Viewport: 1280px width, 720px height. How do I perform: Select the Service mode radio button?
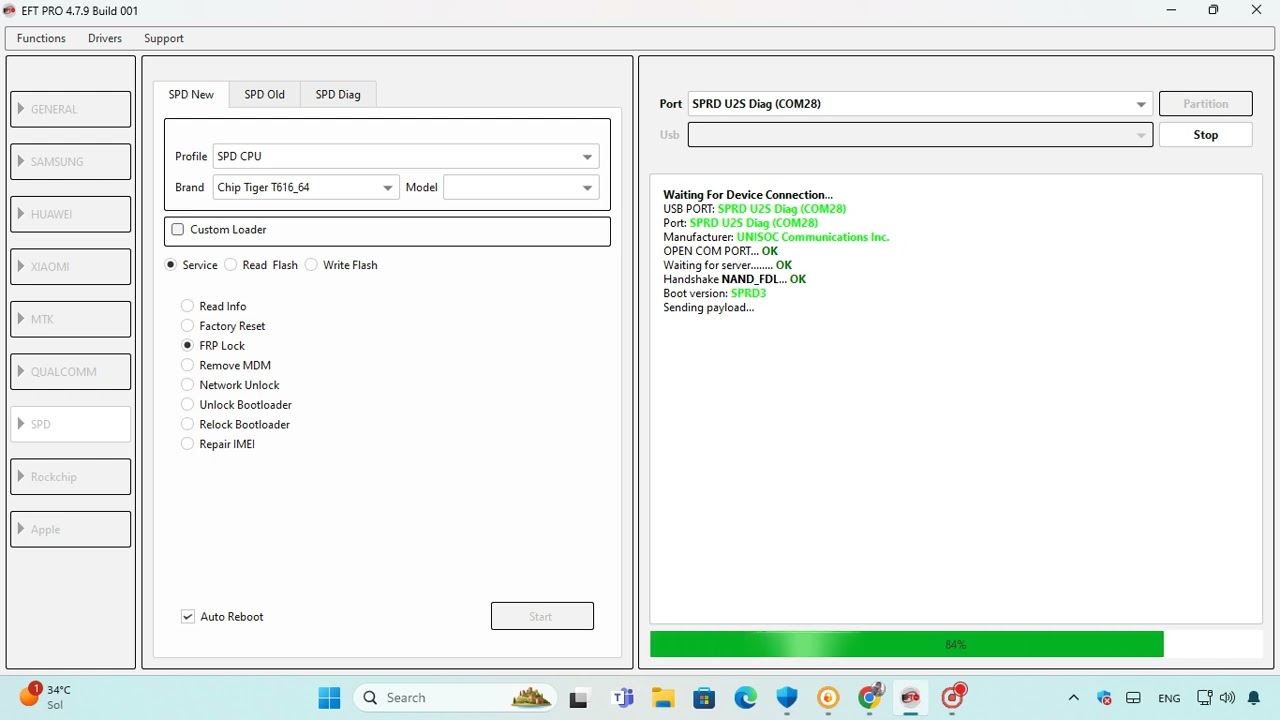[171, 265]
